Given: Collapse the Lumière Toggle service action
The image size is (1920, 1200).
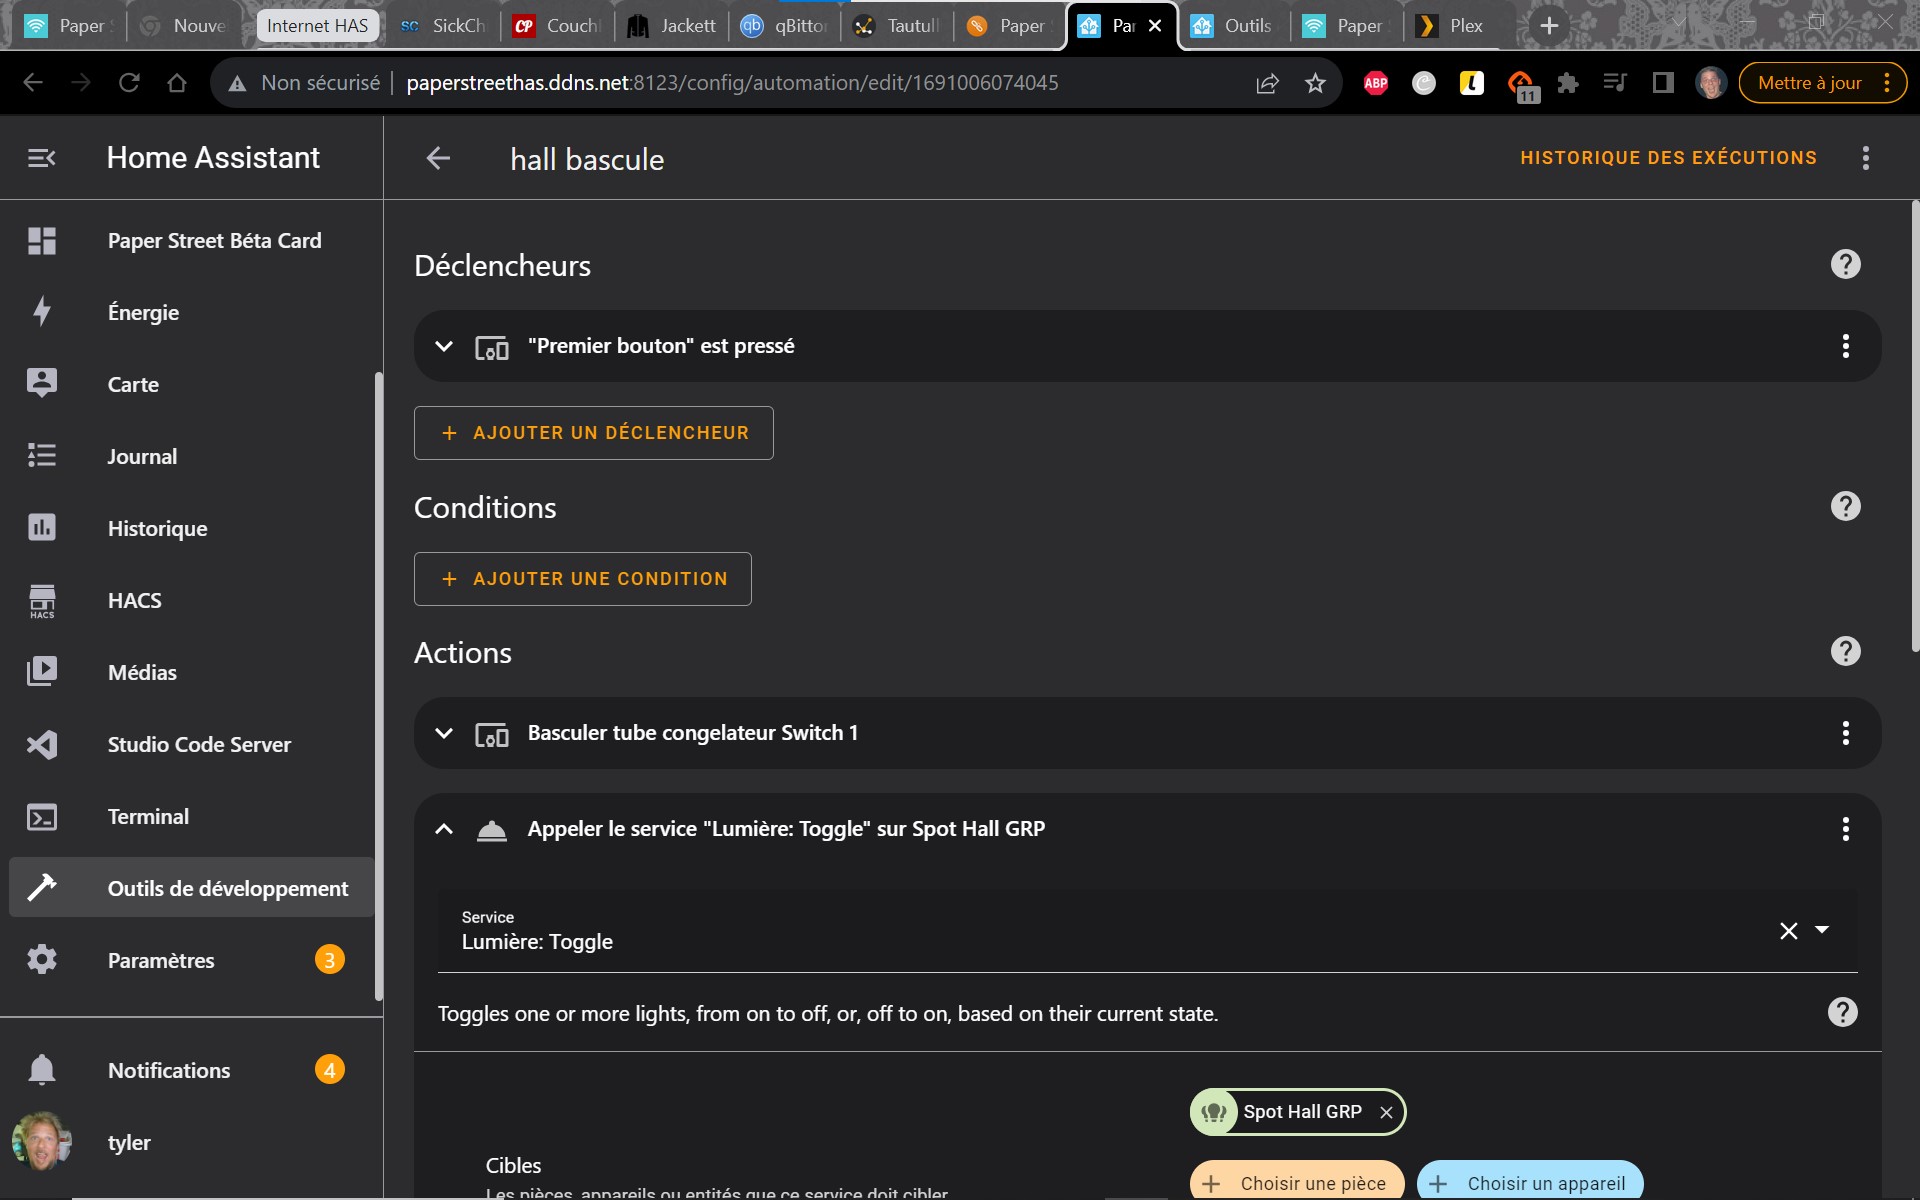Looking at the screenshot, I should tap(444, 829).
